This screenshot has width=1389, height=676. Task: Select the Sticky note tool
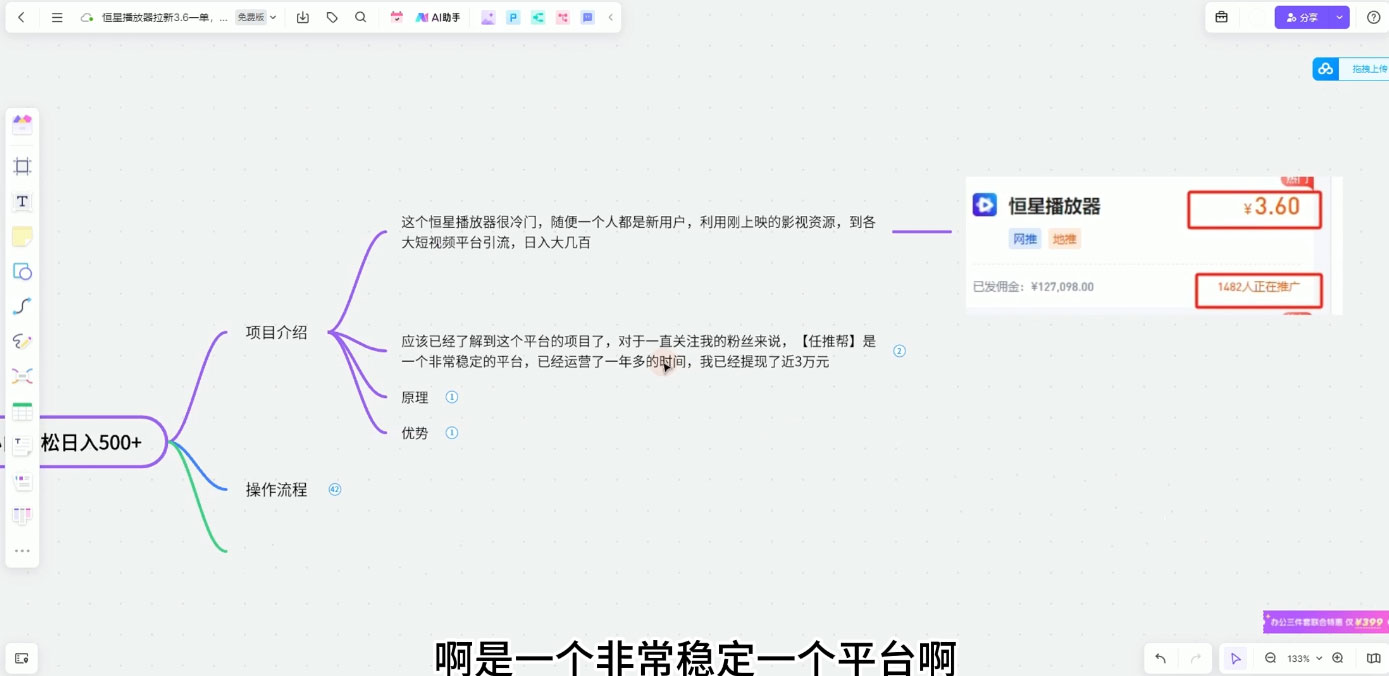tap(22, 236)
